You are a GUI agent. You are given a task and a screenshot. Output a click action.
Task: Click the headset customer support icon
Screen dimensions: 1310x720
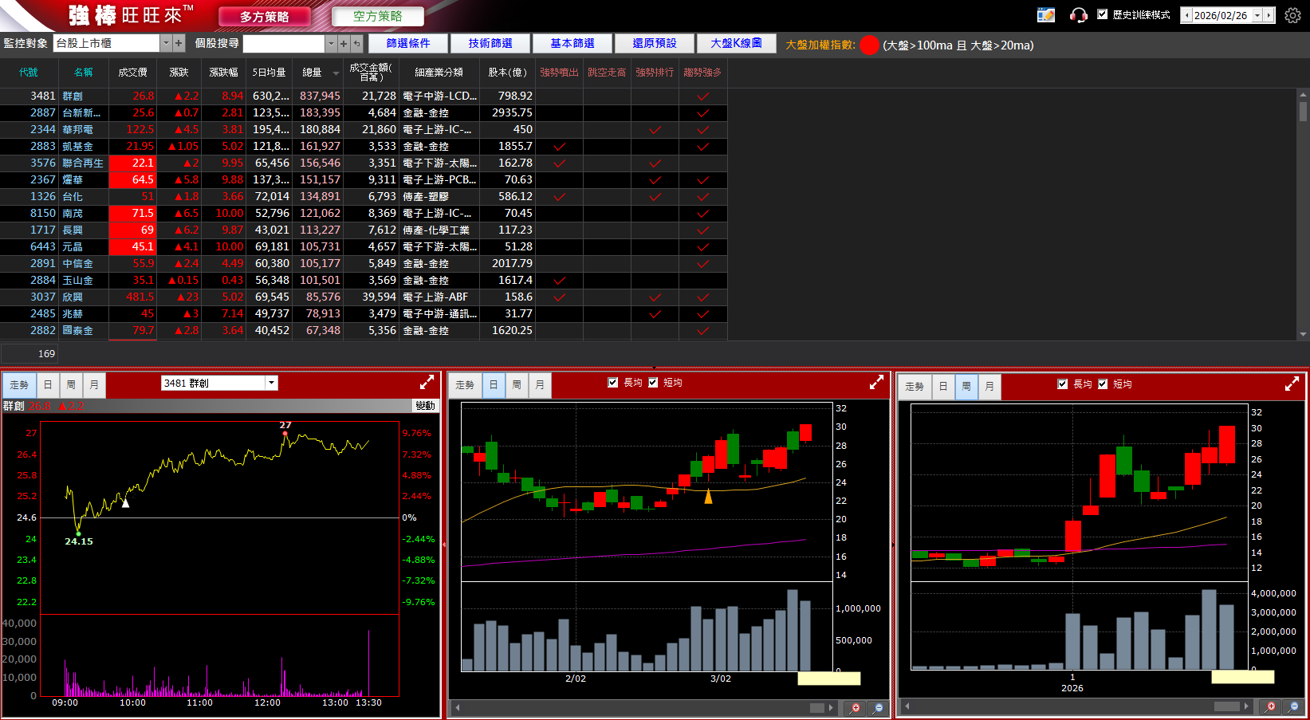[x=1078, y=15]
